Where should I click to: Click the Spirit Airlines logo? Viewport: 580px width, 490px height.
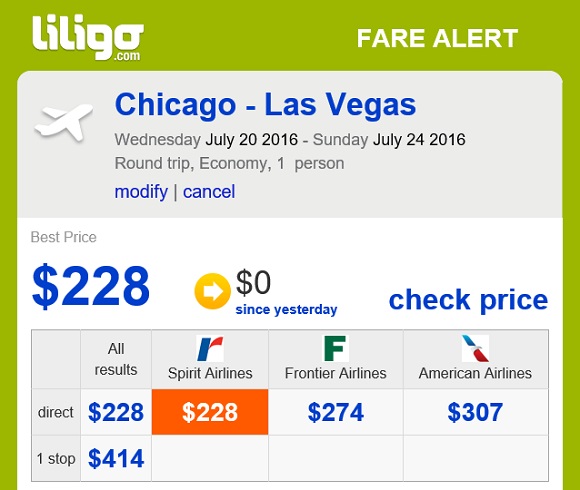pyautogui.click(x=210, y=348)
